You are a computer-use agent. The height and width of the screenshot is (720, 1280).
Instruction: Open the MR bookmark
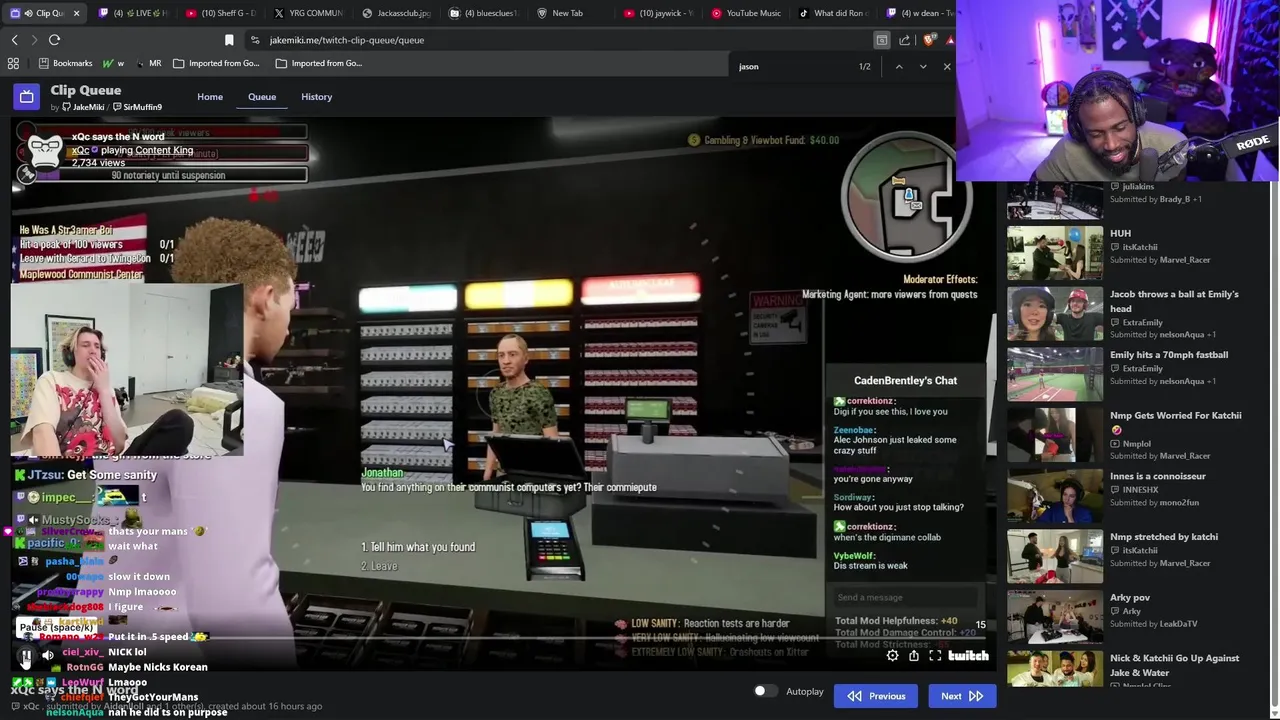(x=148, y=63)
